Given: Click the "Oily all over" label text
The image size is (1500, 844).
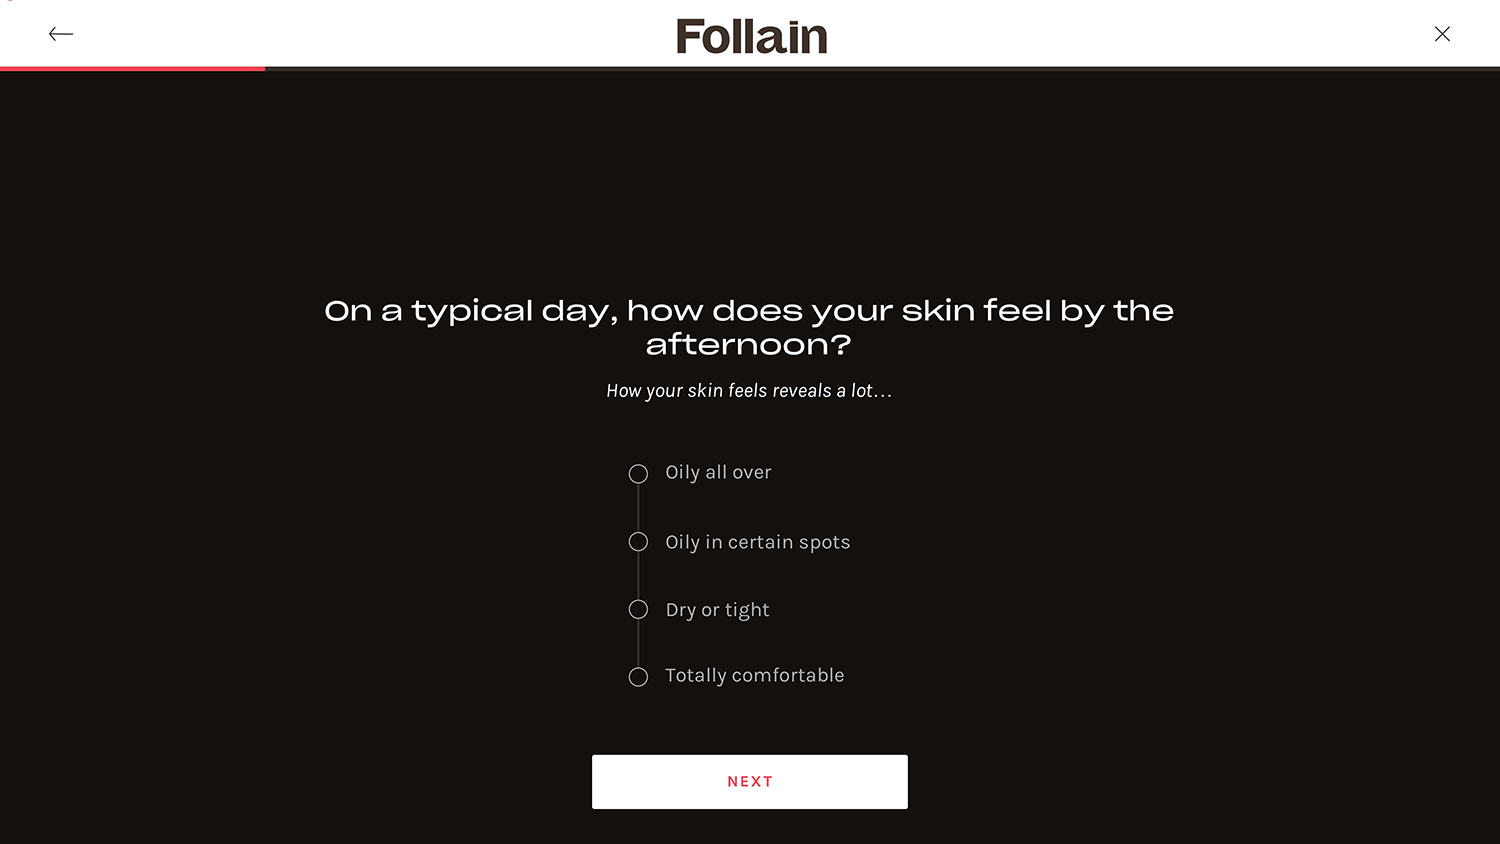Looking at the screenshot, I should point(718,473).
